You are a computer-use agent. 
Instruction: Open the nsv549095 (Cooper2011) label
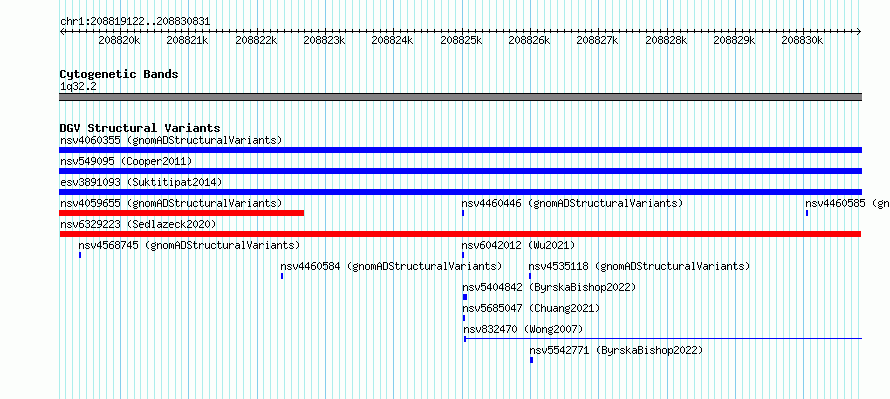pyautogui.click(x=126, y=161)
